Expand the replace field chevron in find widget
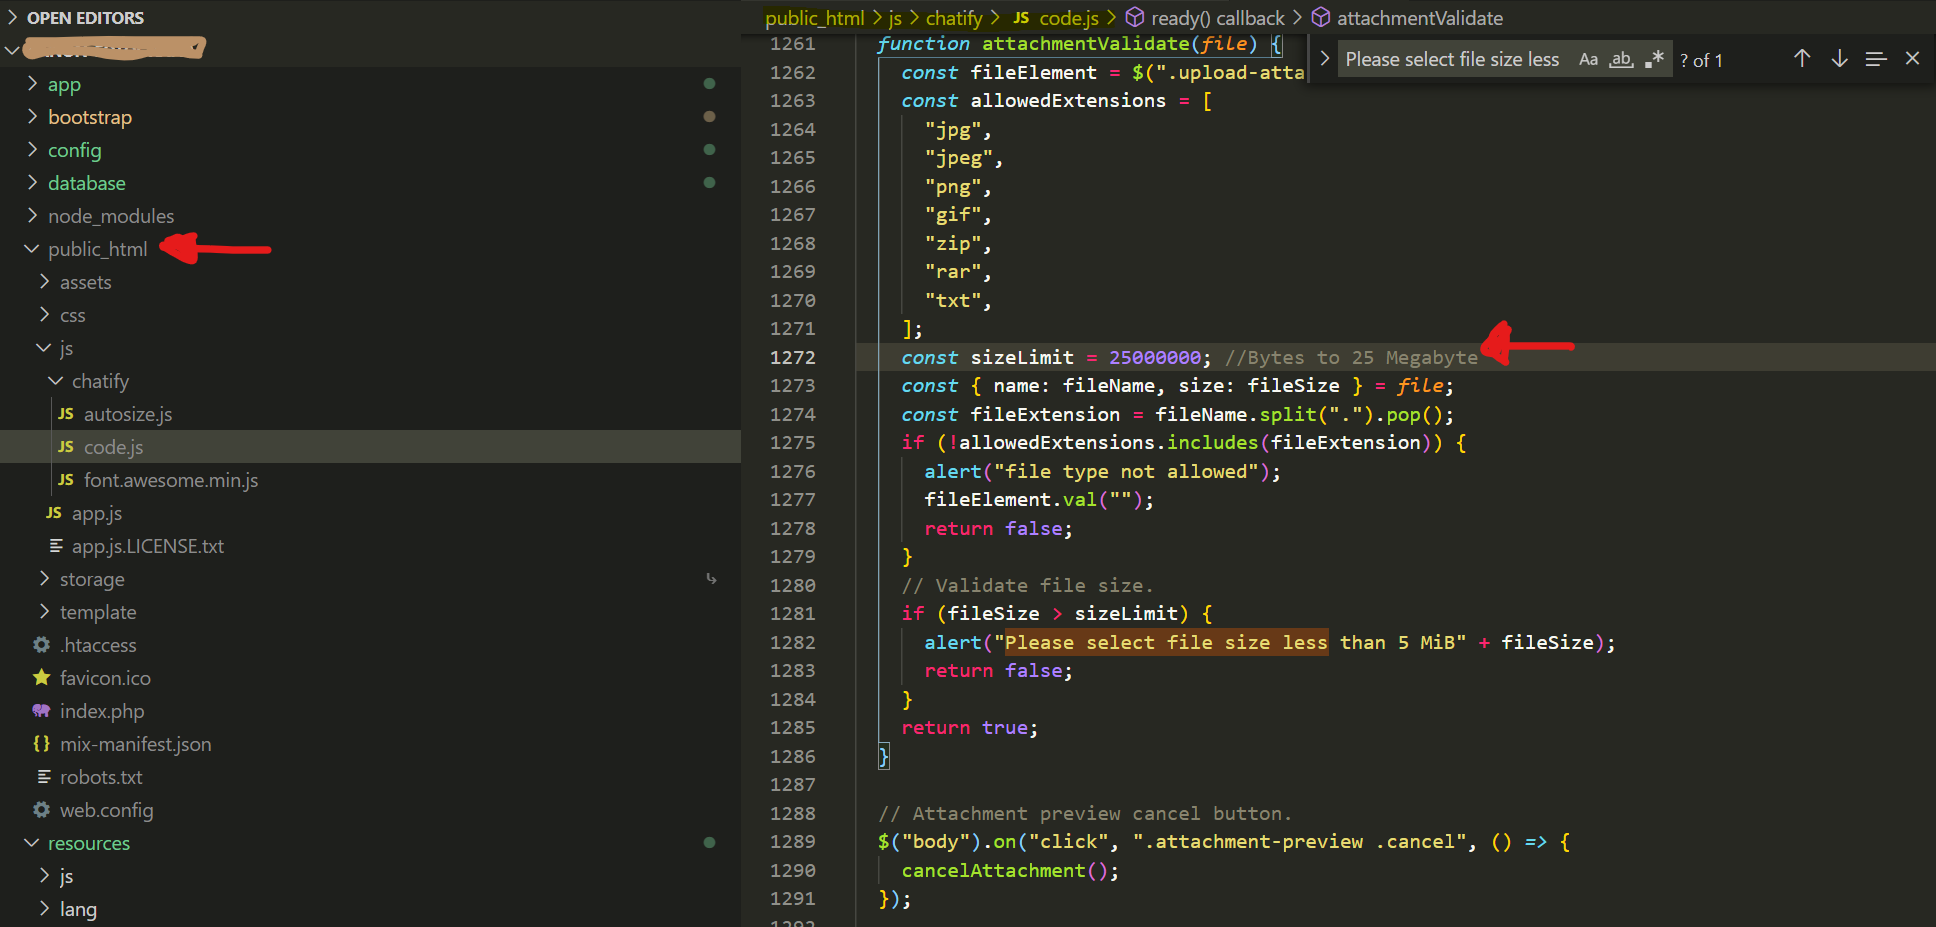The height and width of the screenshot is (927, 1936). (1327, 58)
